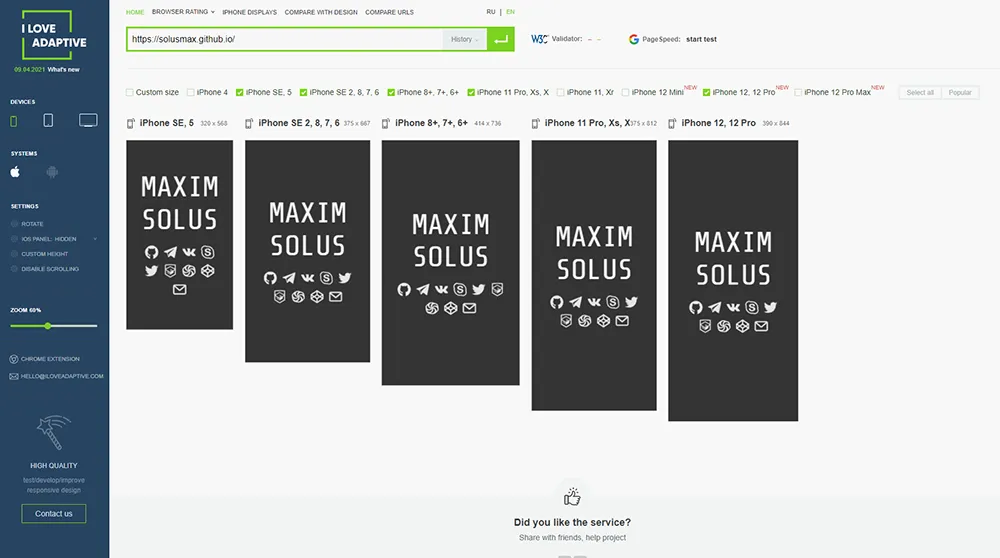Screen dimensions: 1000x558
Task: Click the magic wand High Quality icon
Action: coord(53,432)
